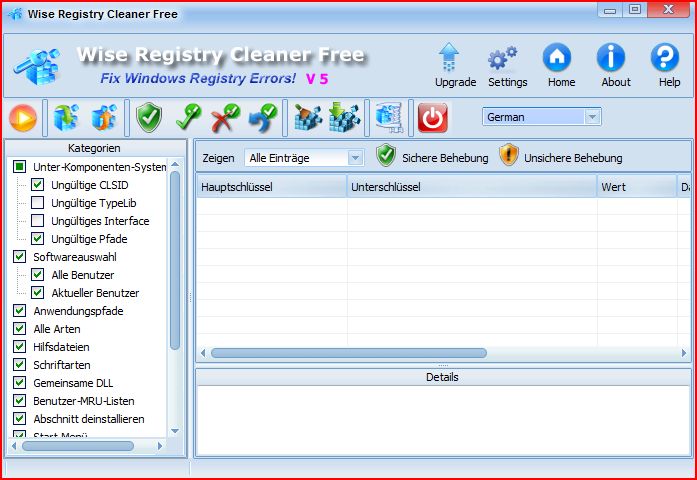Click the categories vertical scrollbar thumb

point(175,261)
